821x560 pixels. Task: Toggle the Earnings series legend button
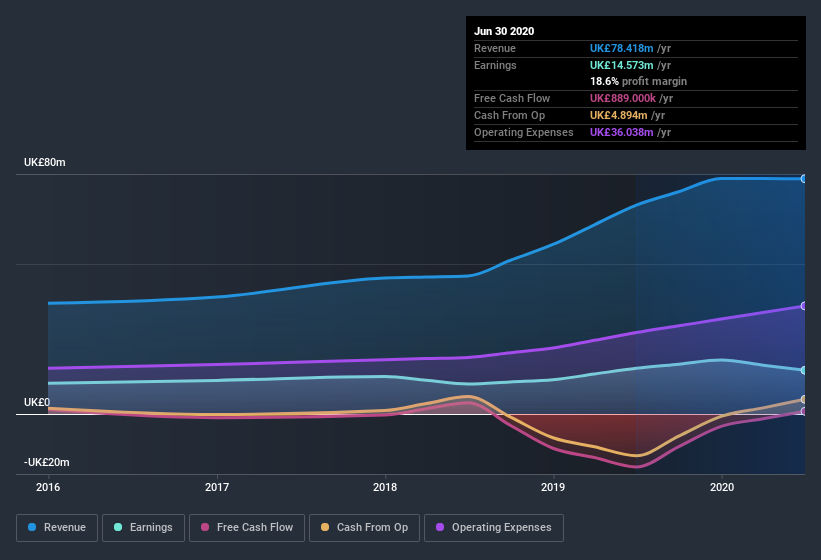pyautogui.click(x=143, y=528)
